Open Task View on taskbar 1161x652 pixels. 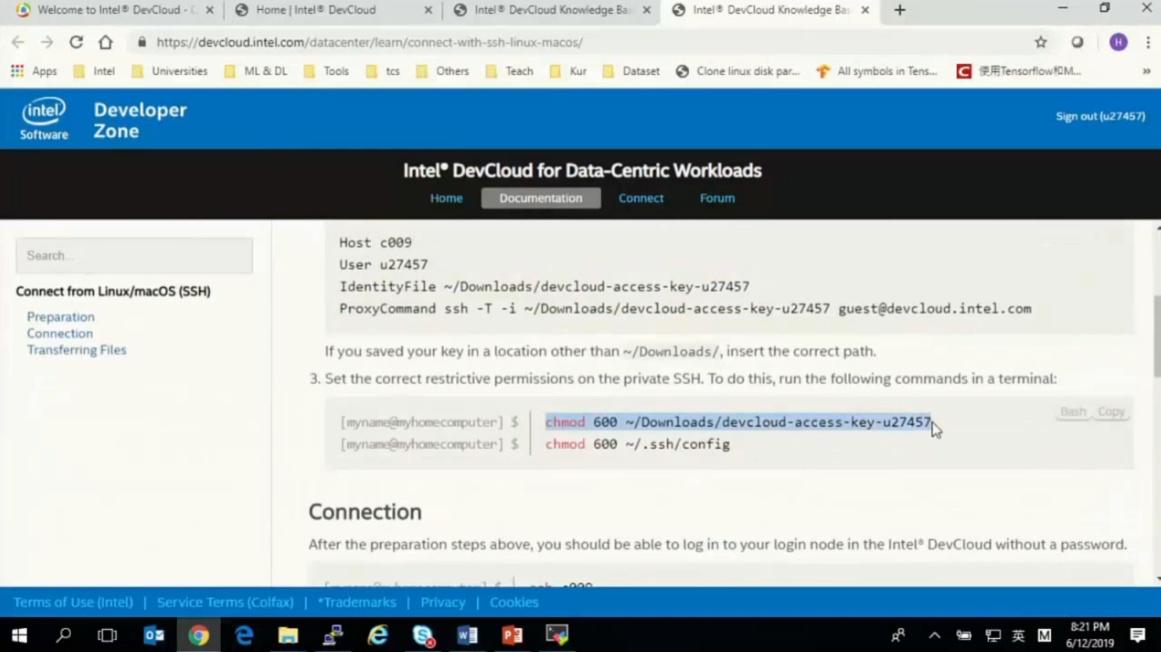[107, 635]
